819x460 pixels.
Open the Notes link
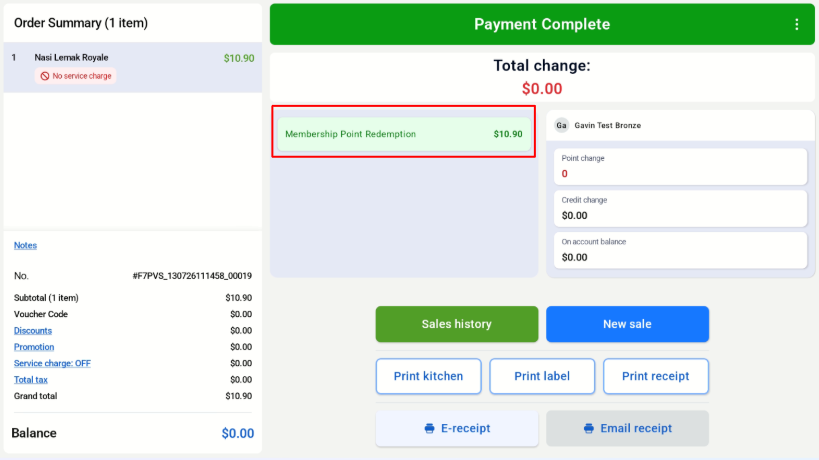25,245
